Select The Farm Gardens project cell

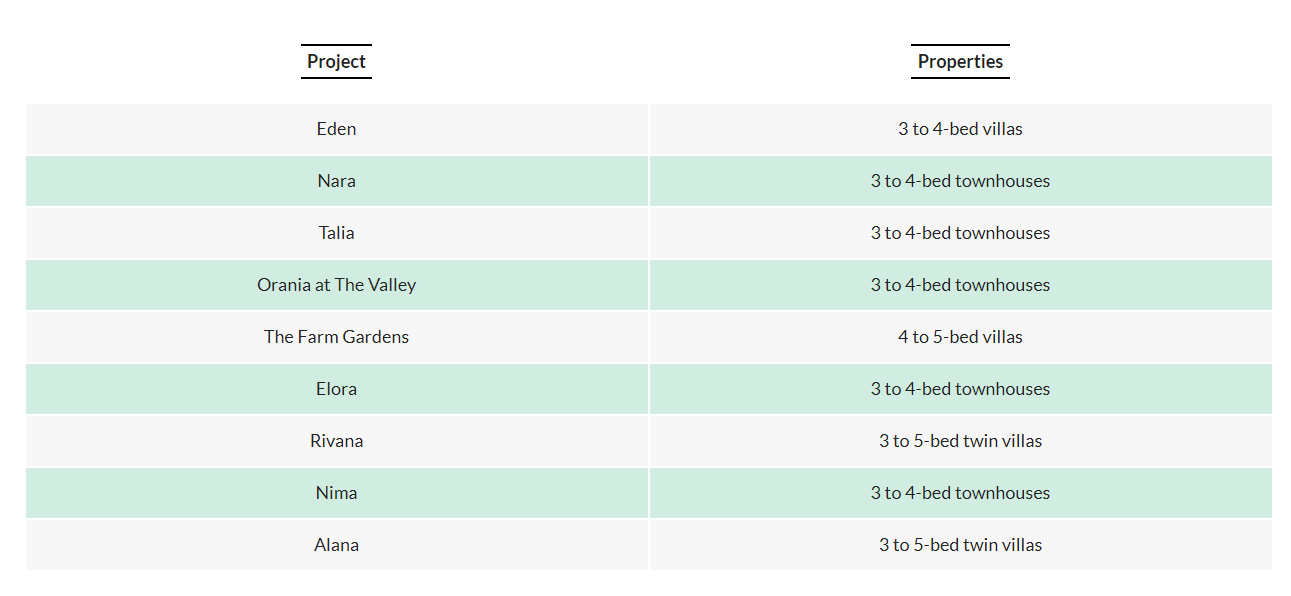(x=336, y=337)
